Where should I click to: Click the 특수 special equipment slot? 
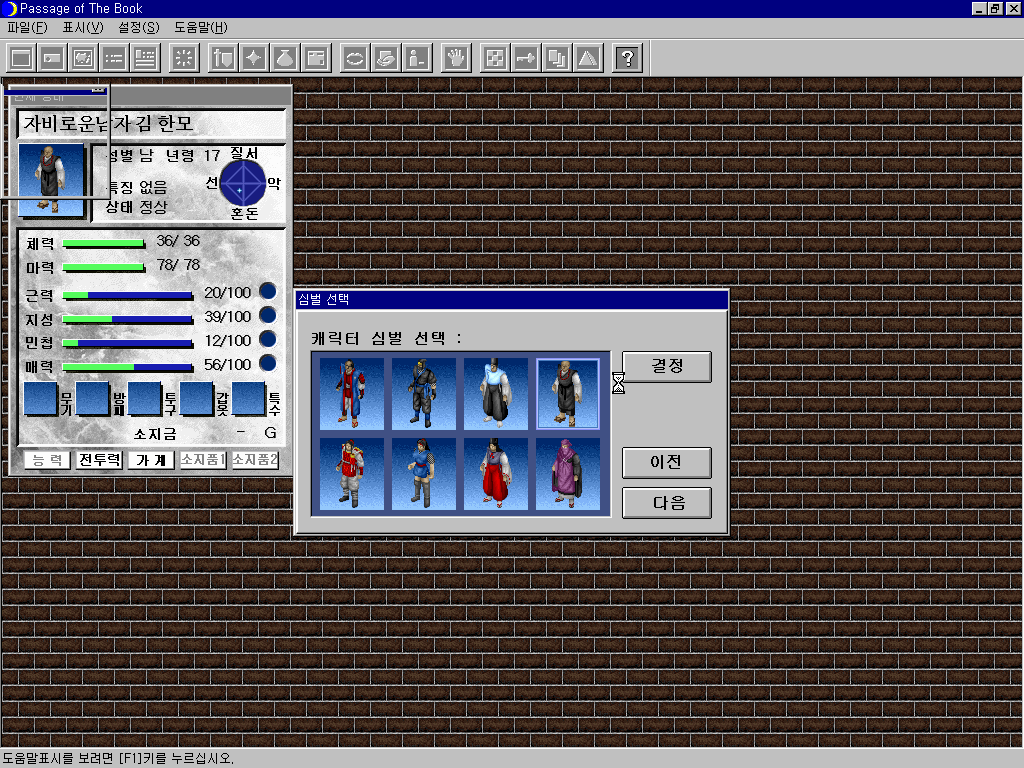[x=249, y=398]
